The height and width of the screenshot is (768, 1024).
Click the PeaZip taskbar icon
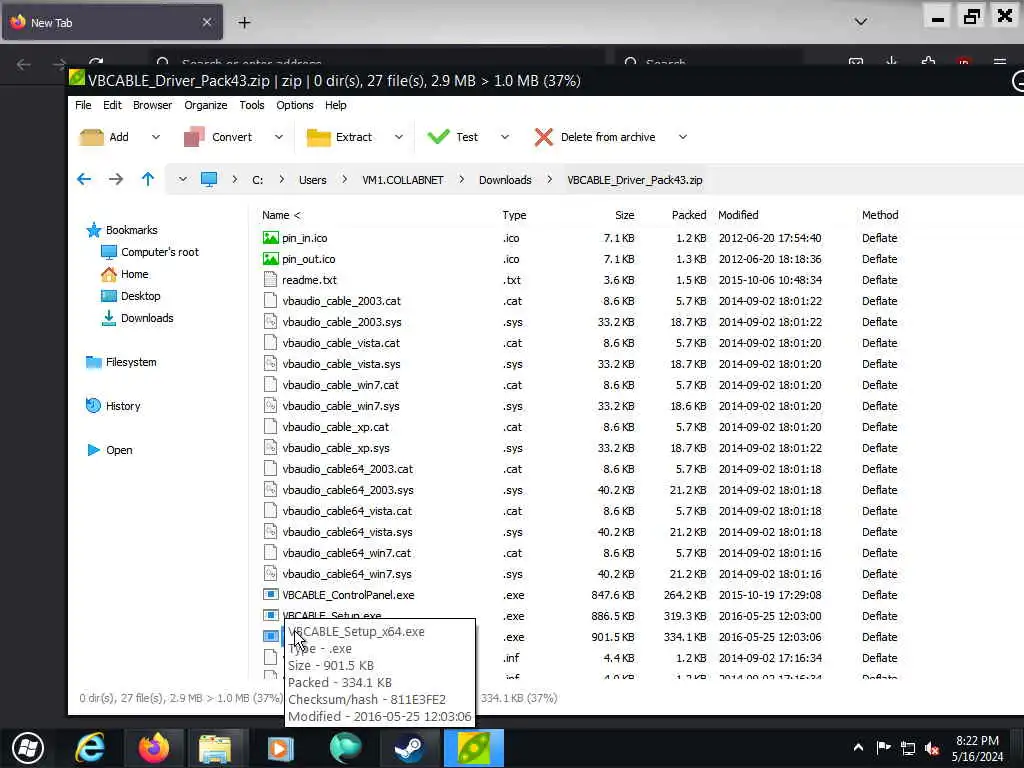click(474, 748)
